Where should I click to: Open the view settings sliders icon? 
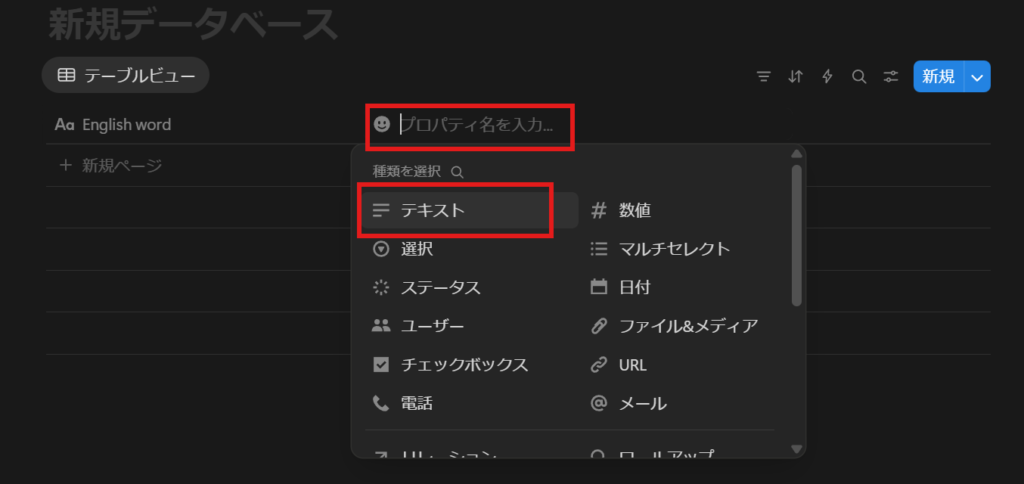[x=890, y=76]
